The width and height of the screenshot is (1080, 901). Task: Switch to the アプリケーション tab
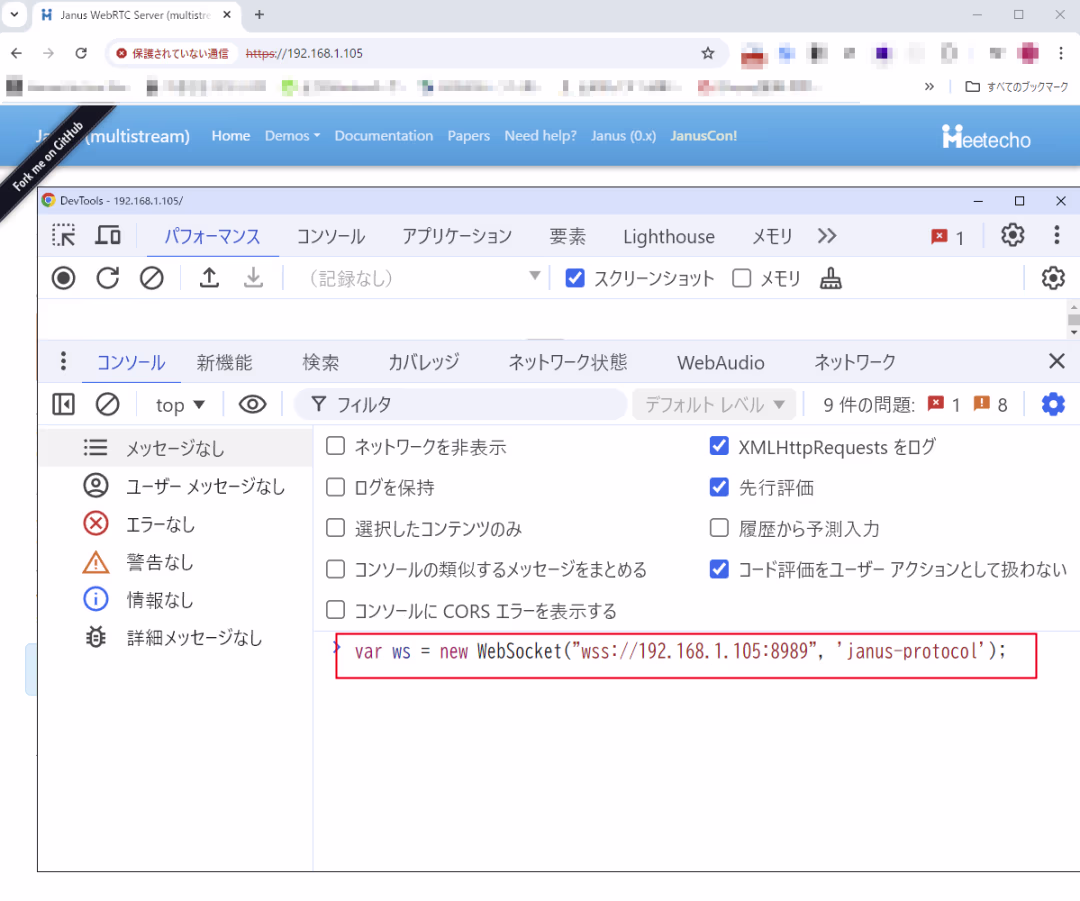pyautogui.click(x=457, y=236)
